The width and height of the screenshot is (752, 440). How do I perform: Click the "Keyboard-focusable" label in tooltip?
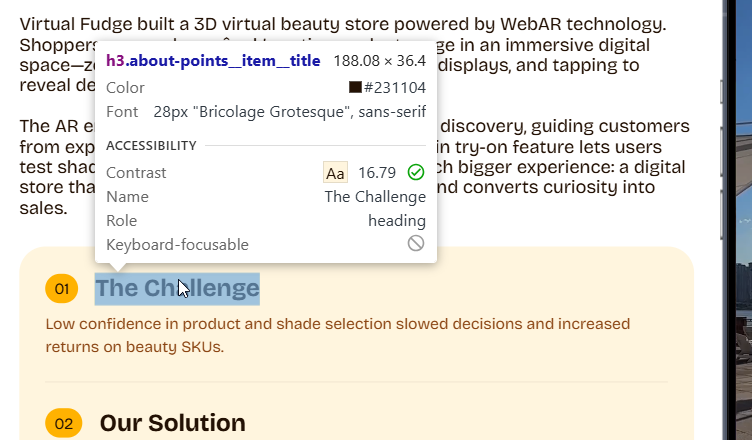click(177, 244)
